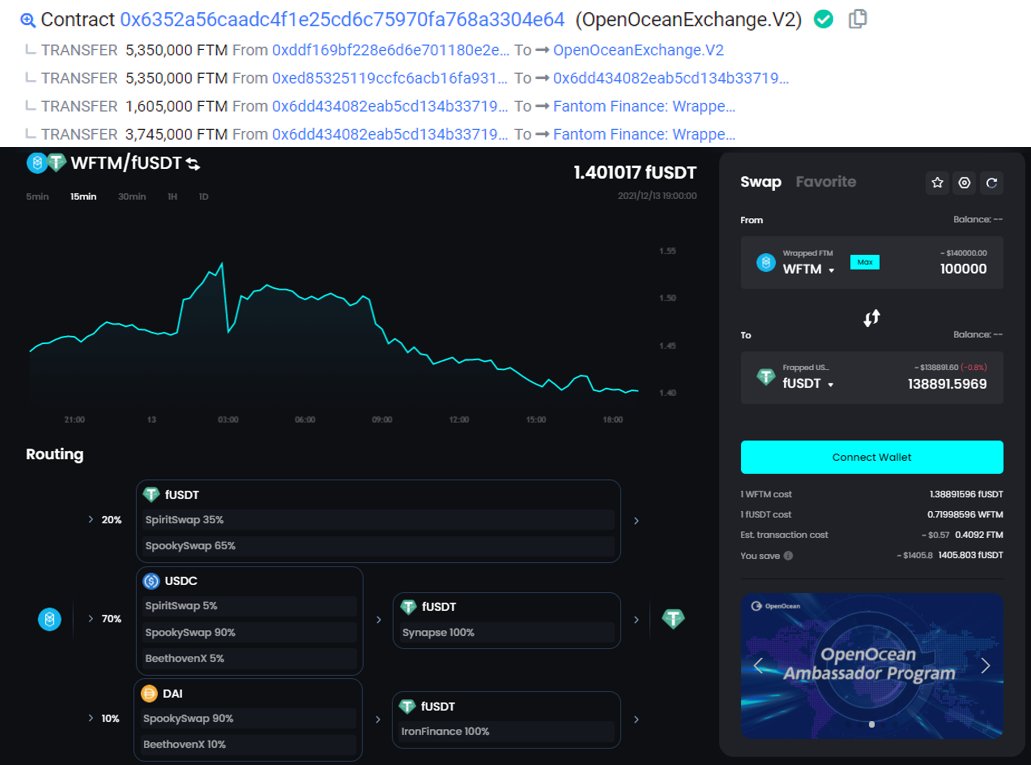Click the WFTM source token icon in routing
Viewport: 1031px width, 765px height.
coord(49,619)
